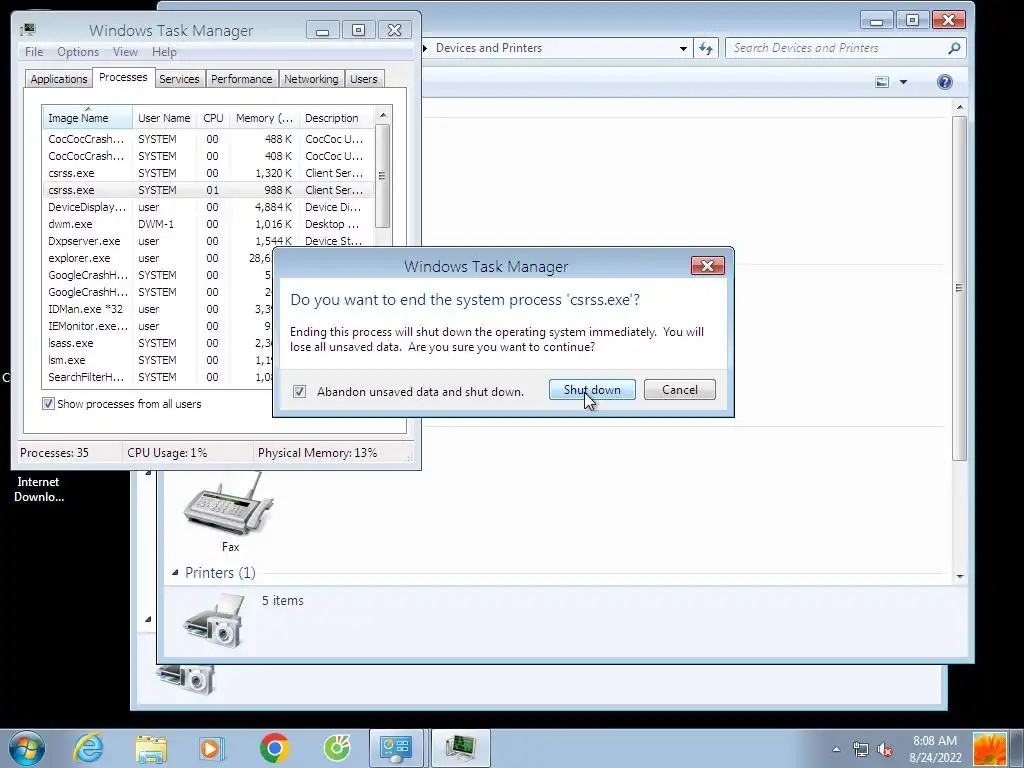Click Shut down in the csrss.exe dialog
The height and width of the screenshot is (768, 1024).
click(x=592, y=390)
